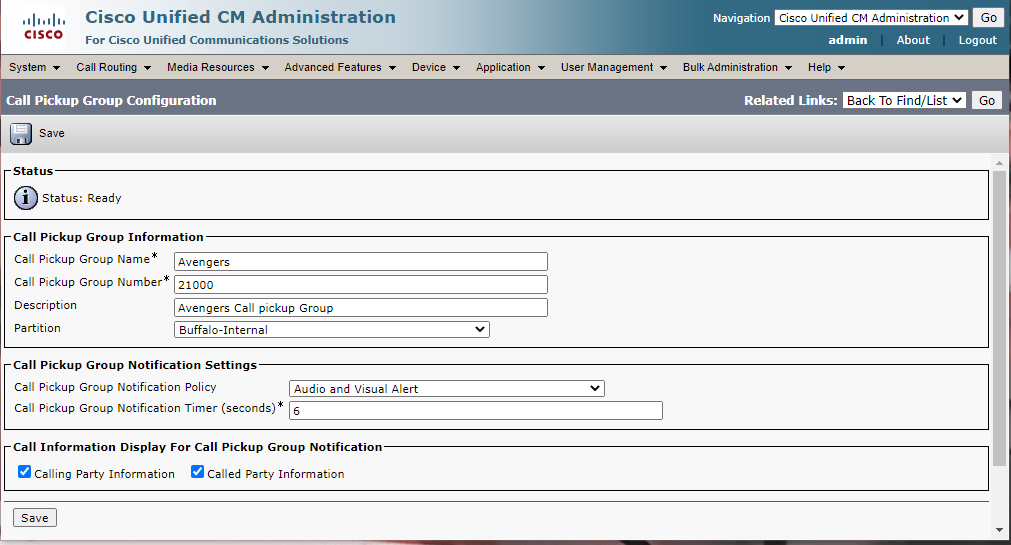Click the vertical scrollbar thumb
1011x545 pixels.
click(x=999, y=318)
